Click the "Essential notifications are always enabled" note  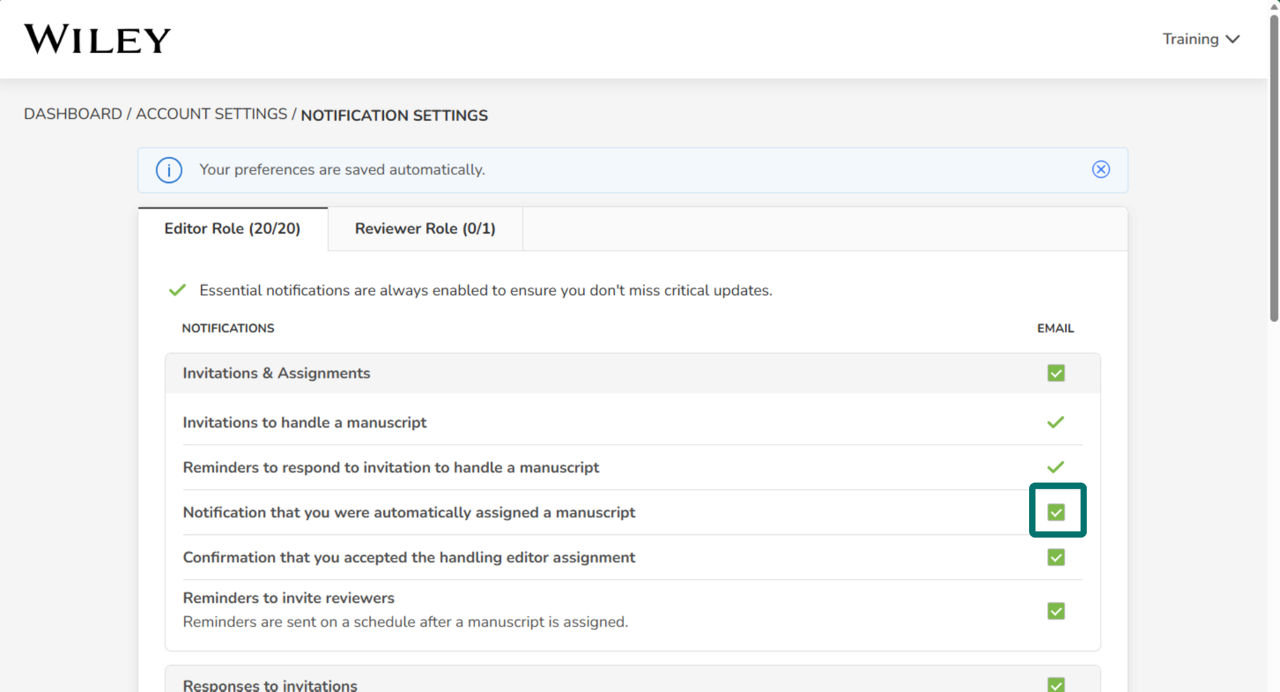point(486,290)
